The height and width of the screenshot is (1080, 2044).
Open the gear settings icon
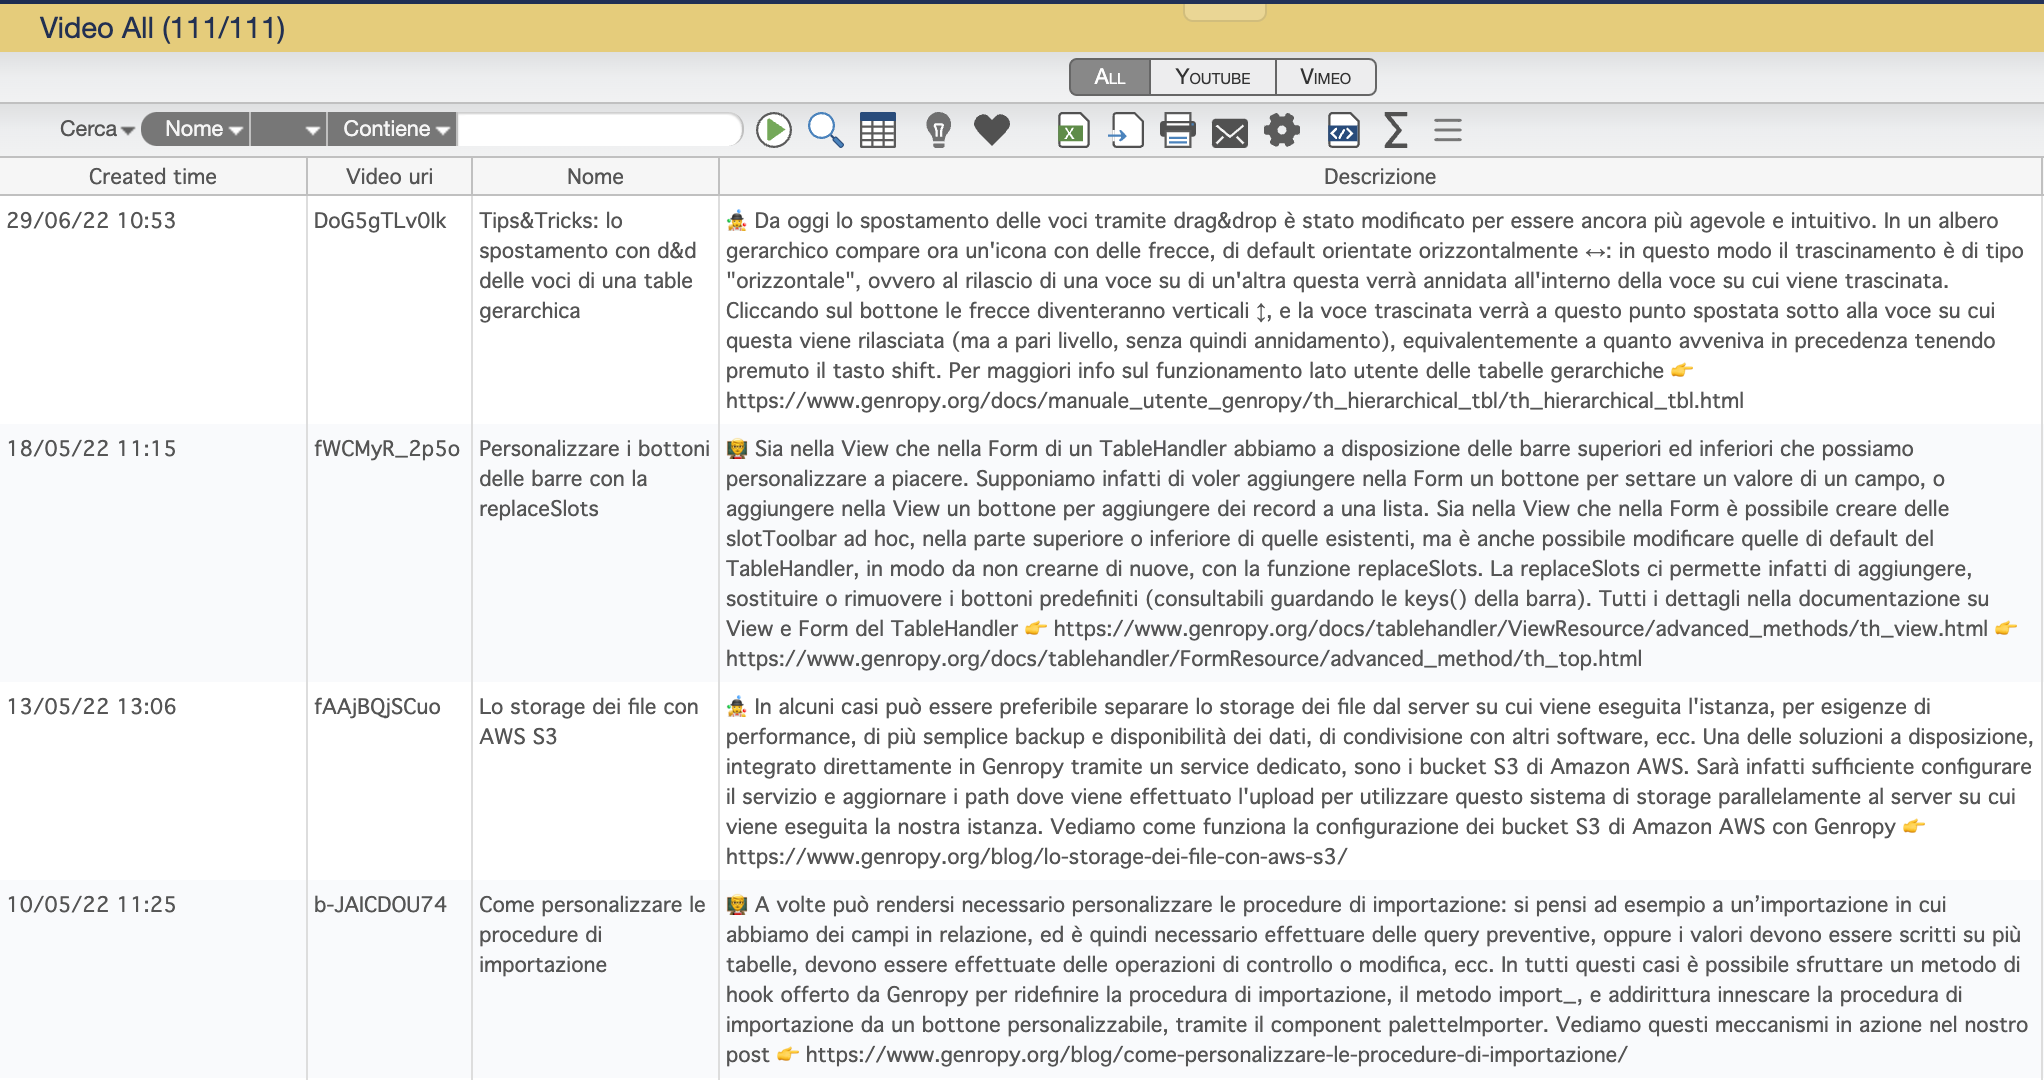1282,130
